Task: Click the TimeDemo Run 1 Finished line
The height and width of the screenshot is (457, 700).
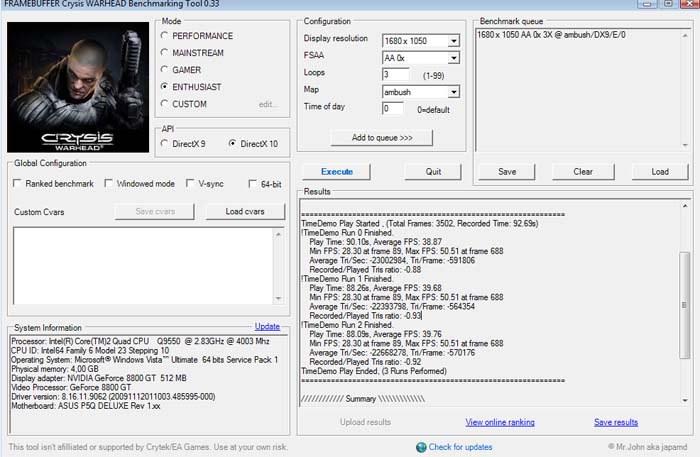Action: [x=347, y=279]
